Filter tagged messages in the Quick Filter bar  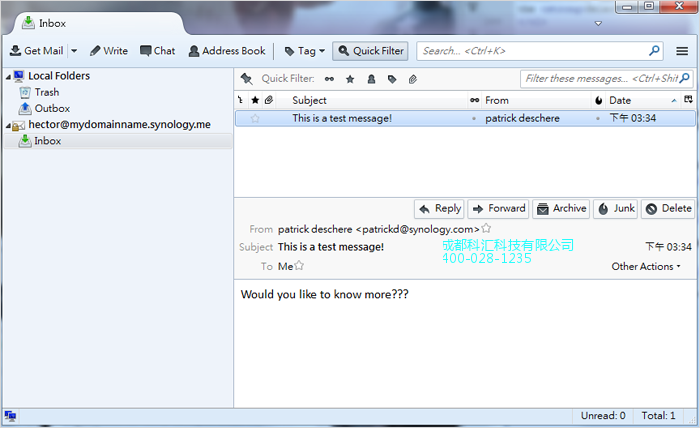392,78
